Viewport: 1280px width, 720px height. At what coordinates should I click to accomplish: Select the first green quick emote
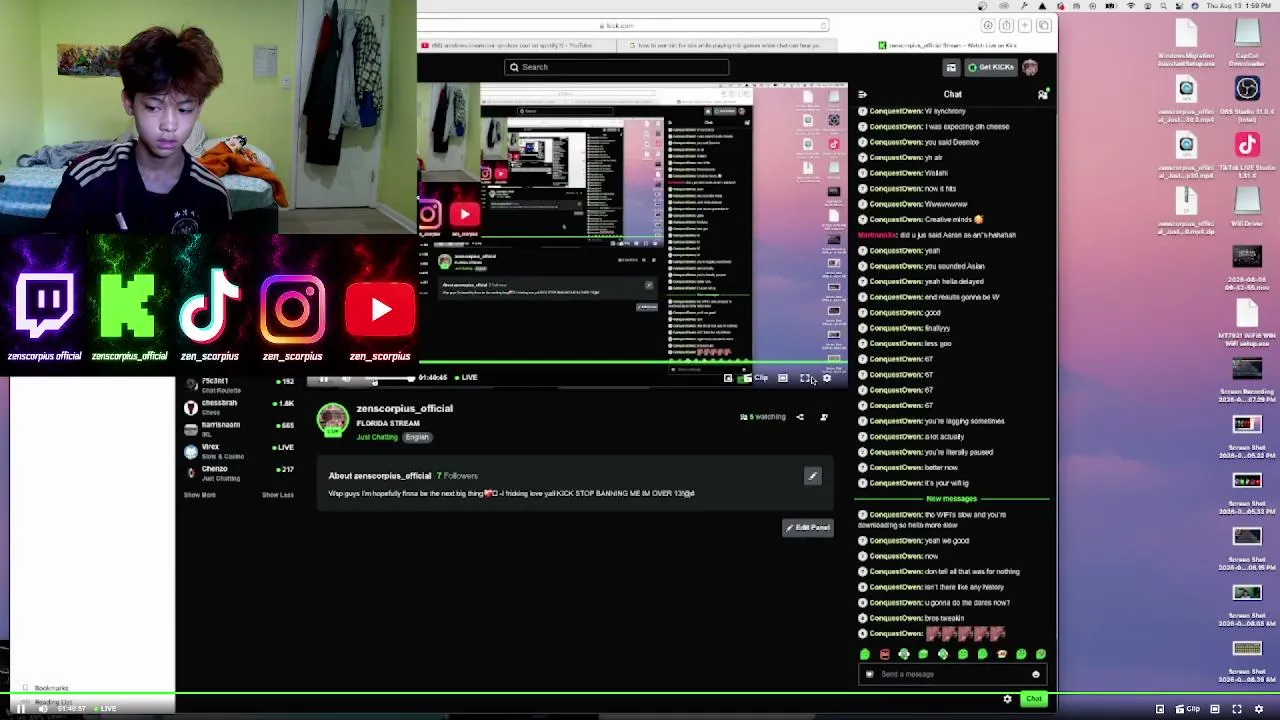pyautogui.click(x=865, y=654)
